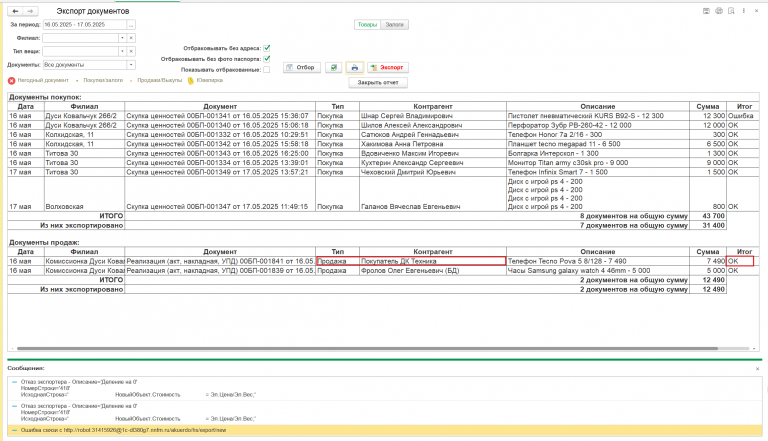Select Галанов Вячеслав Евгеньевич cell
Image resolution: width=768 pixels, height=441 pixels.
432,194
